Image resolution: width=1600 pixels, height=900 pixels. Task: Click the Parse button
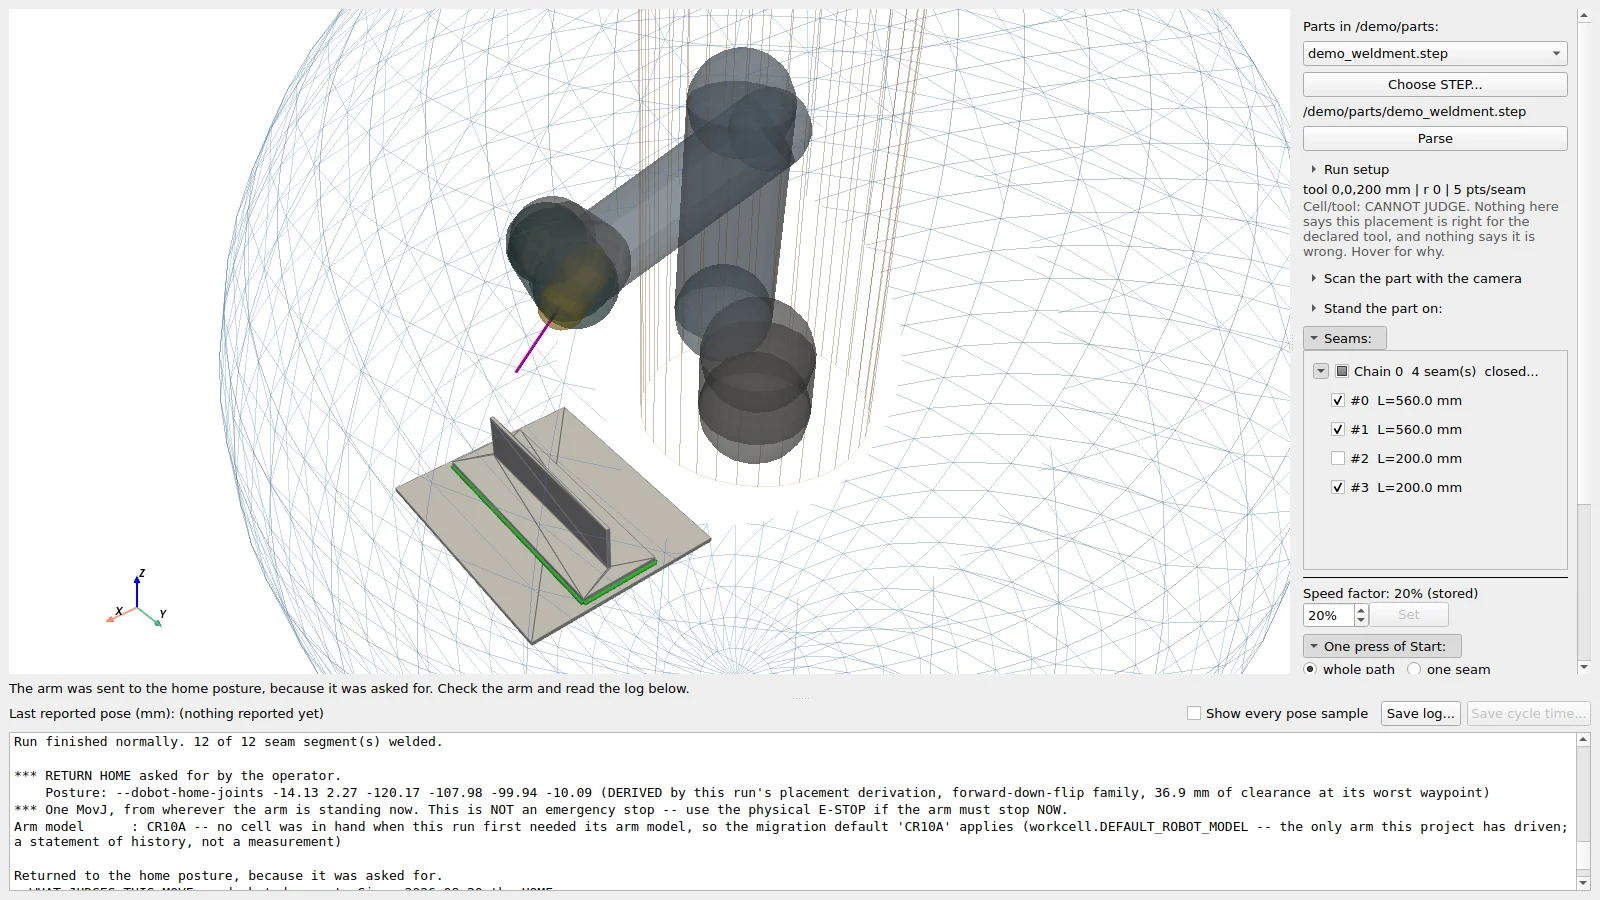click(1434, 139)
